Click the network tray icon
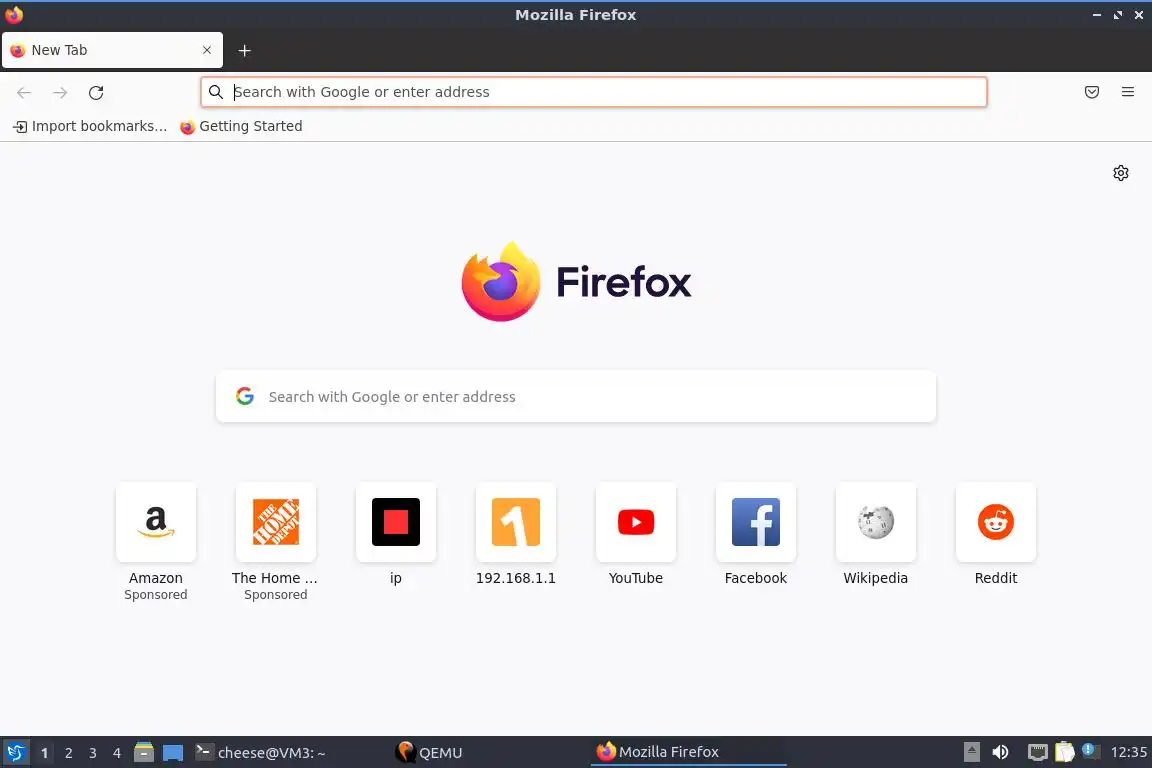This screenshot has height=768, width=1152. click(x=1037, y=752)
